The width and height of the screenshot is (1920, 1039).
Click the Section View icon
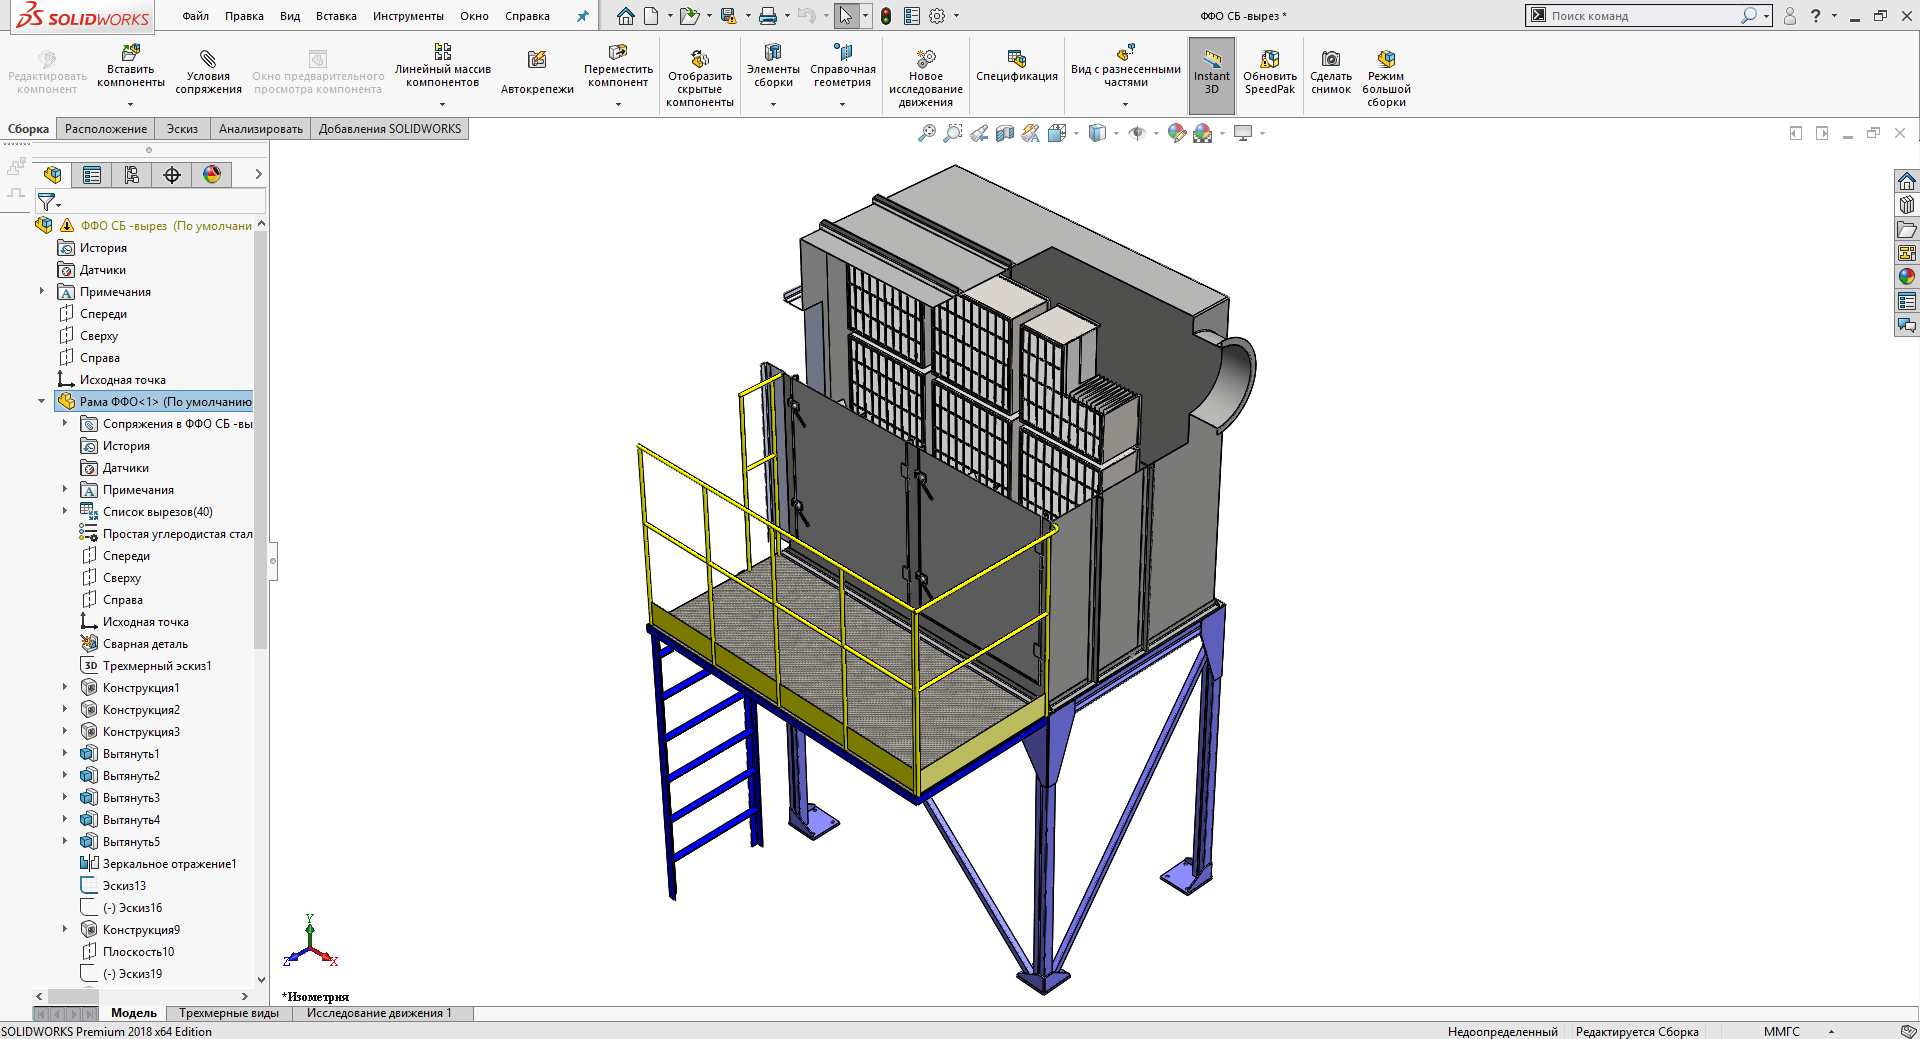click(1005, 133)
